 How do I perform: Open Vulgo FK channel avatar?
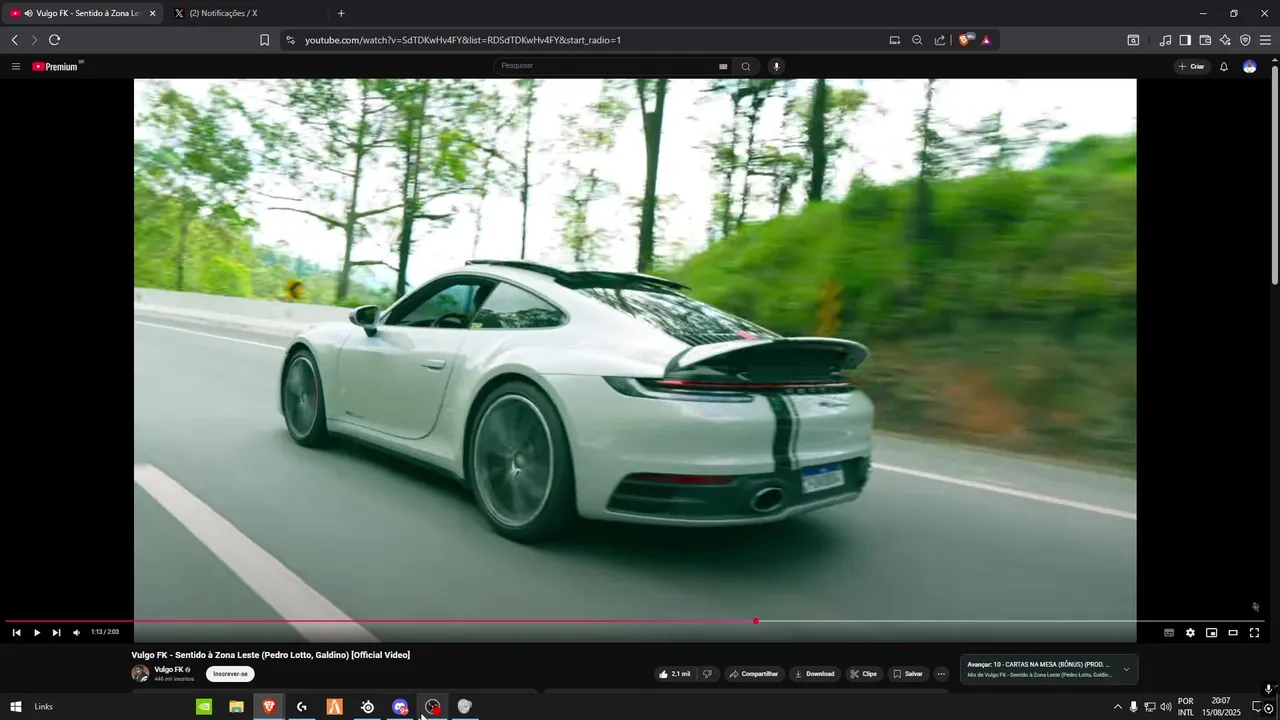tap(140, 674)
